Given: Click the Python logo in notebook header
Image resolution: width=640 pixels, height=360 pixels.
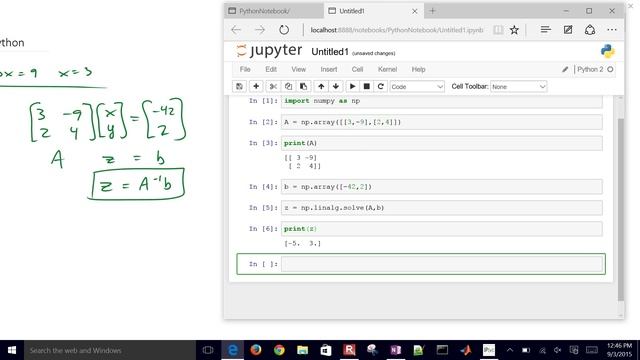Looking at the screenshot, I should click(607, 51).
